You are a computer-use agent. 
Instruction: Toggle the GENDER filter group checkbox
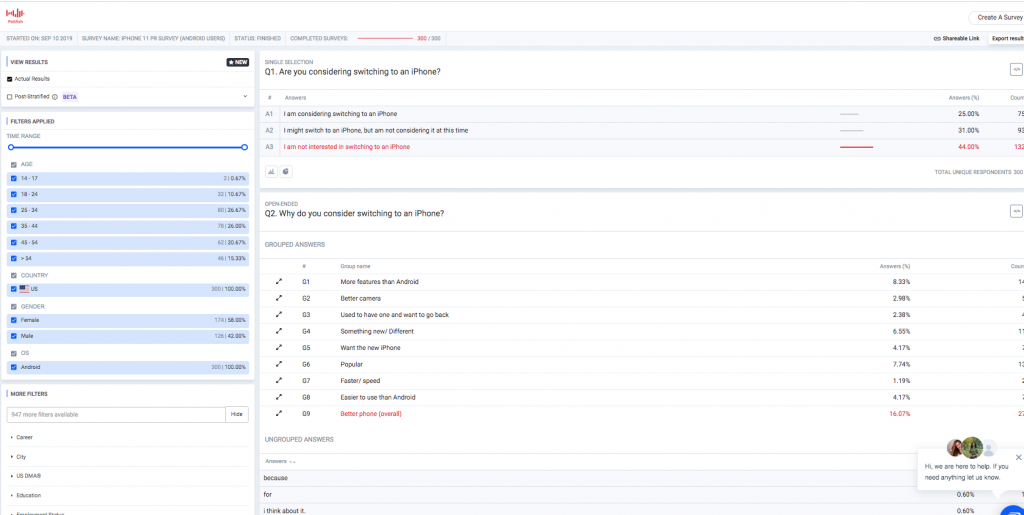pos(14,306)
